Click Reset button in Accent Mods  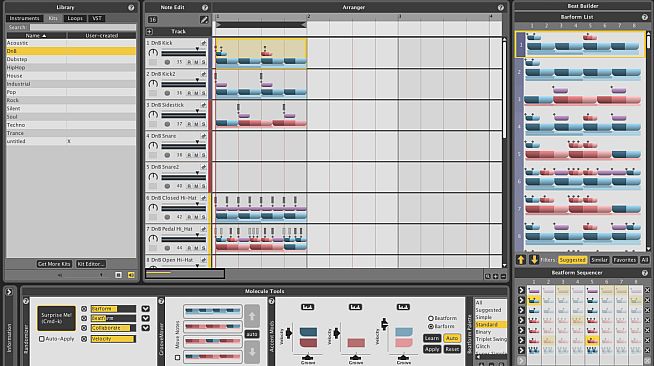[452, 349]
